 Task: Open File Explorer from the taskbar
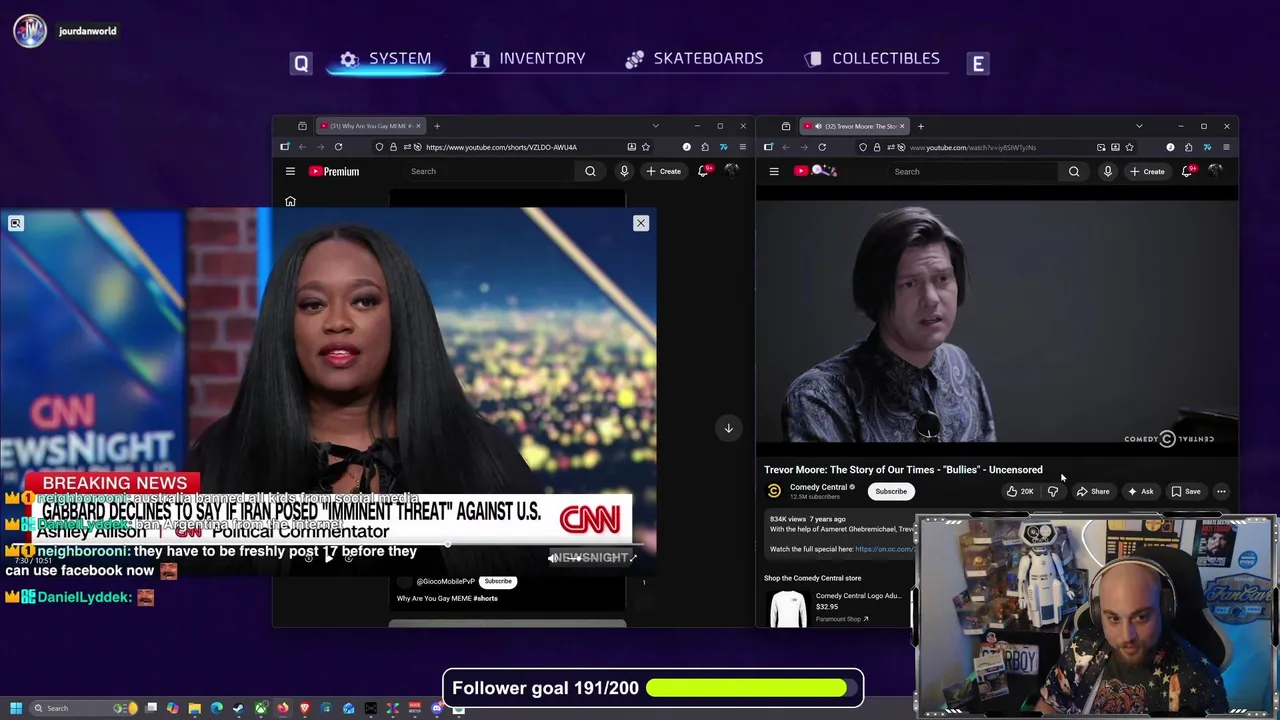point(195,708)
